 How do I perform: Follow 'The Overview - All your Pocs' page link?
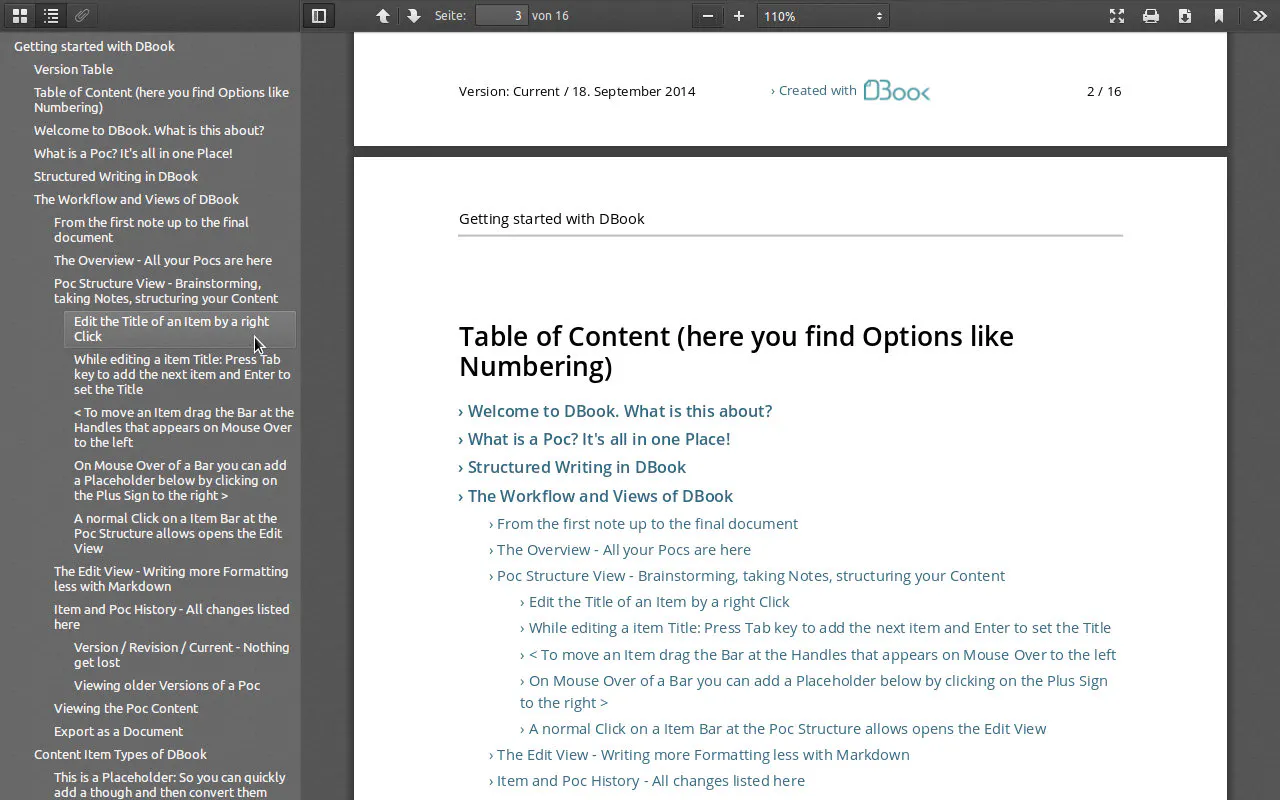coord(620,549)
